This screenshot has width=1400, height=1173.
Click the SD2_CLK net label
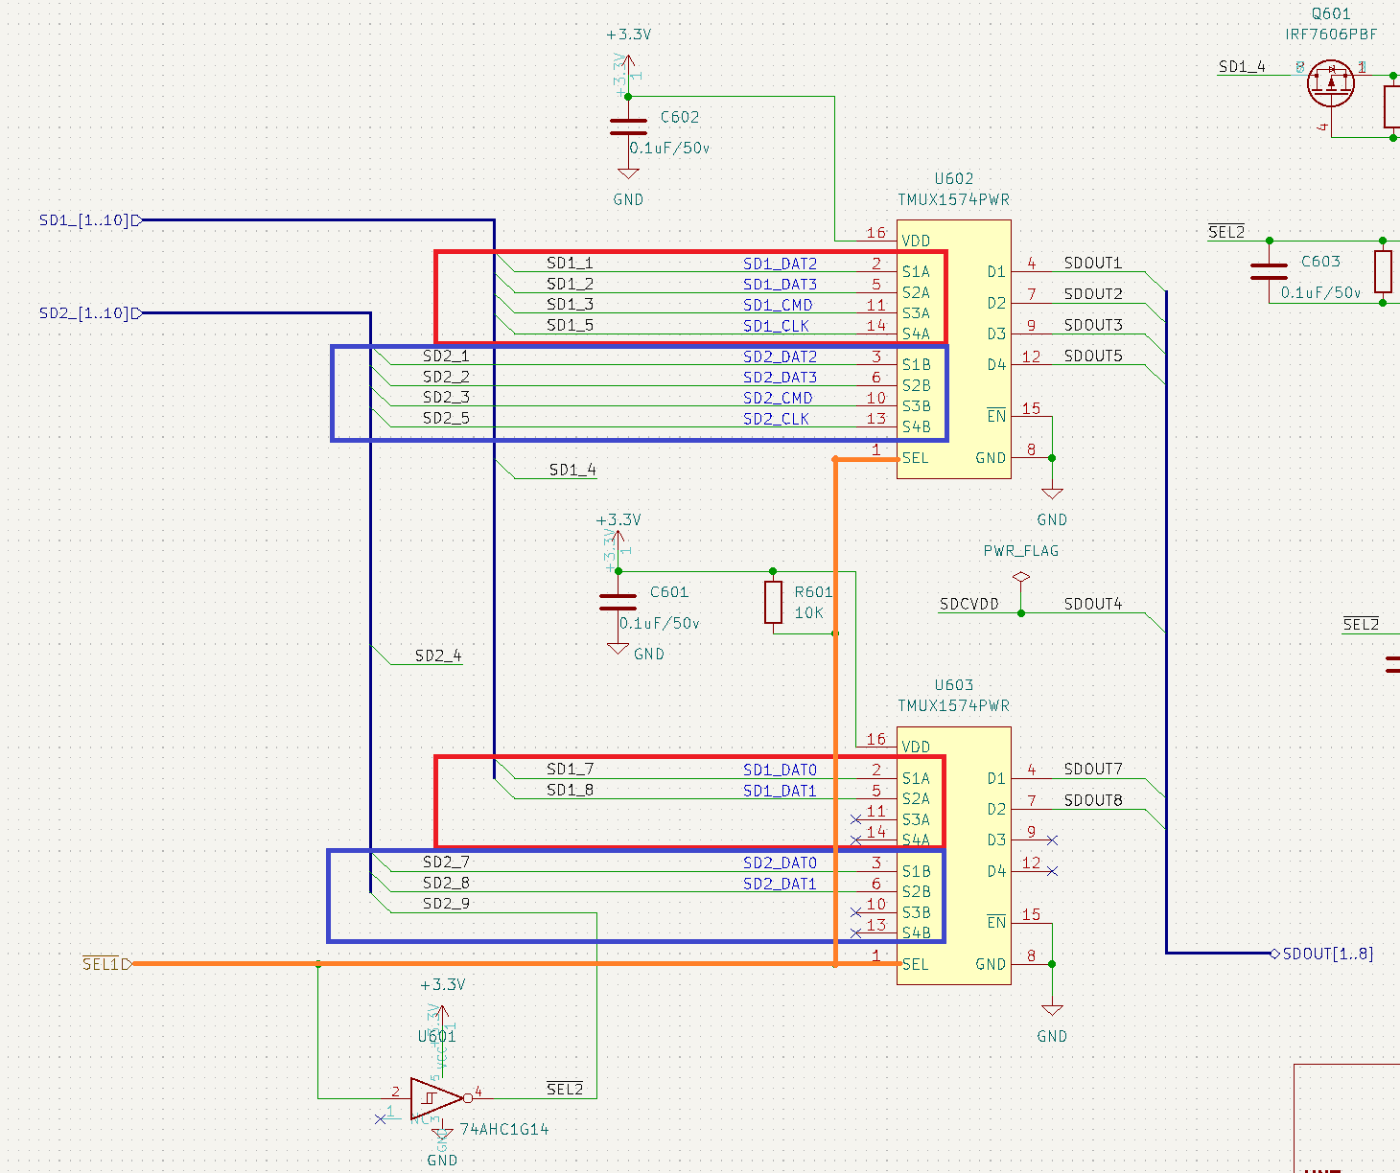pyautogui.click(x=776, y=419)
